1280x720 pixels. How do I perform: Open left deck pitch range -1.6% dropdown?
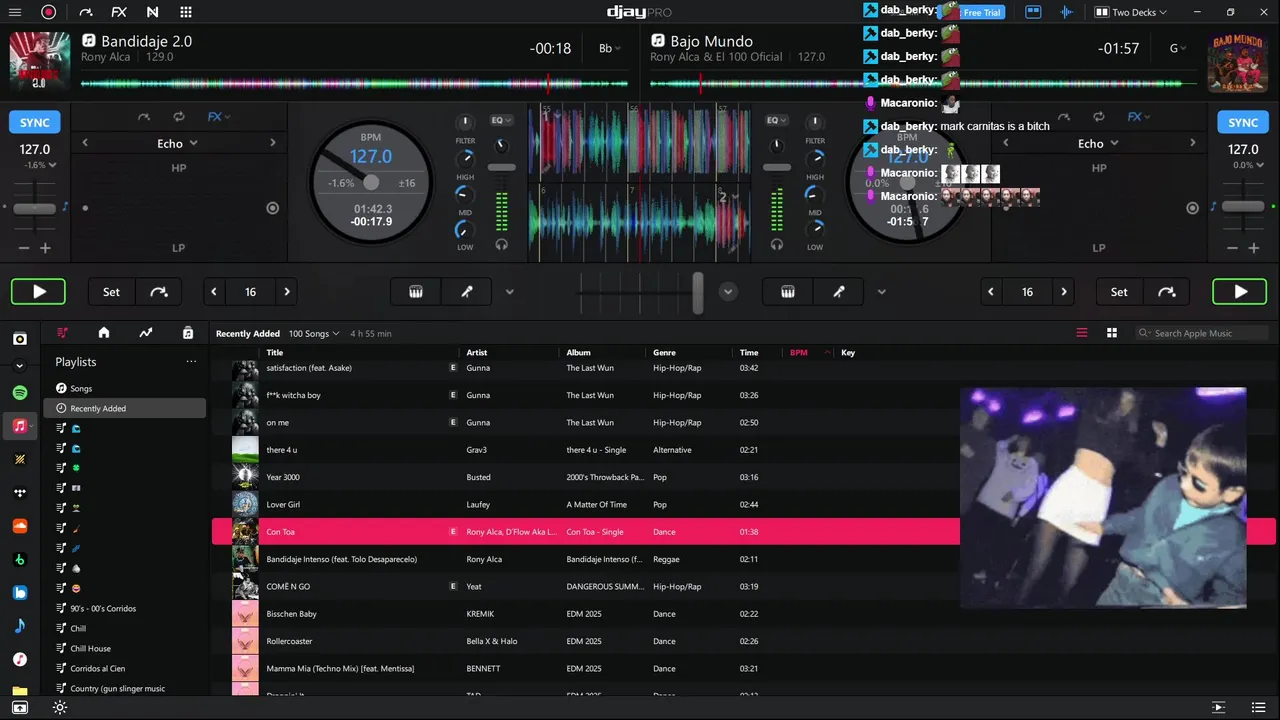click(x=40, y=165)
